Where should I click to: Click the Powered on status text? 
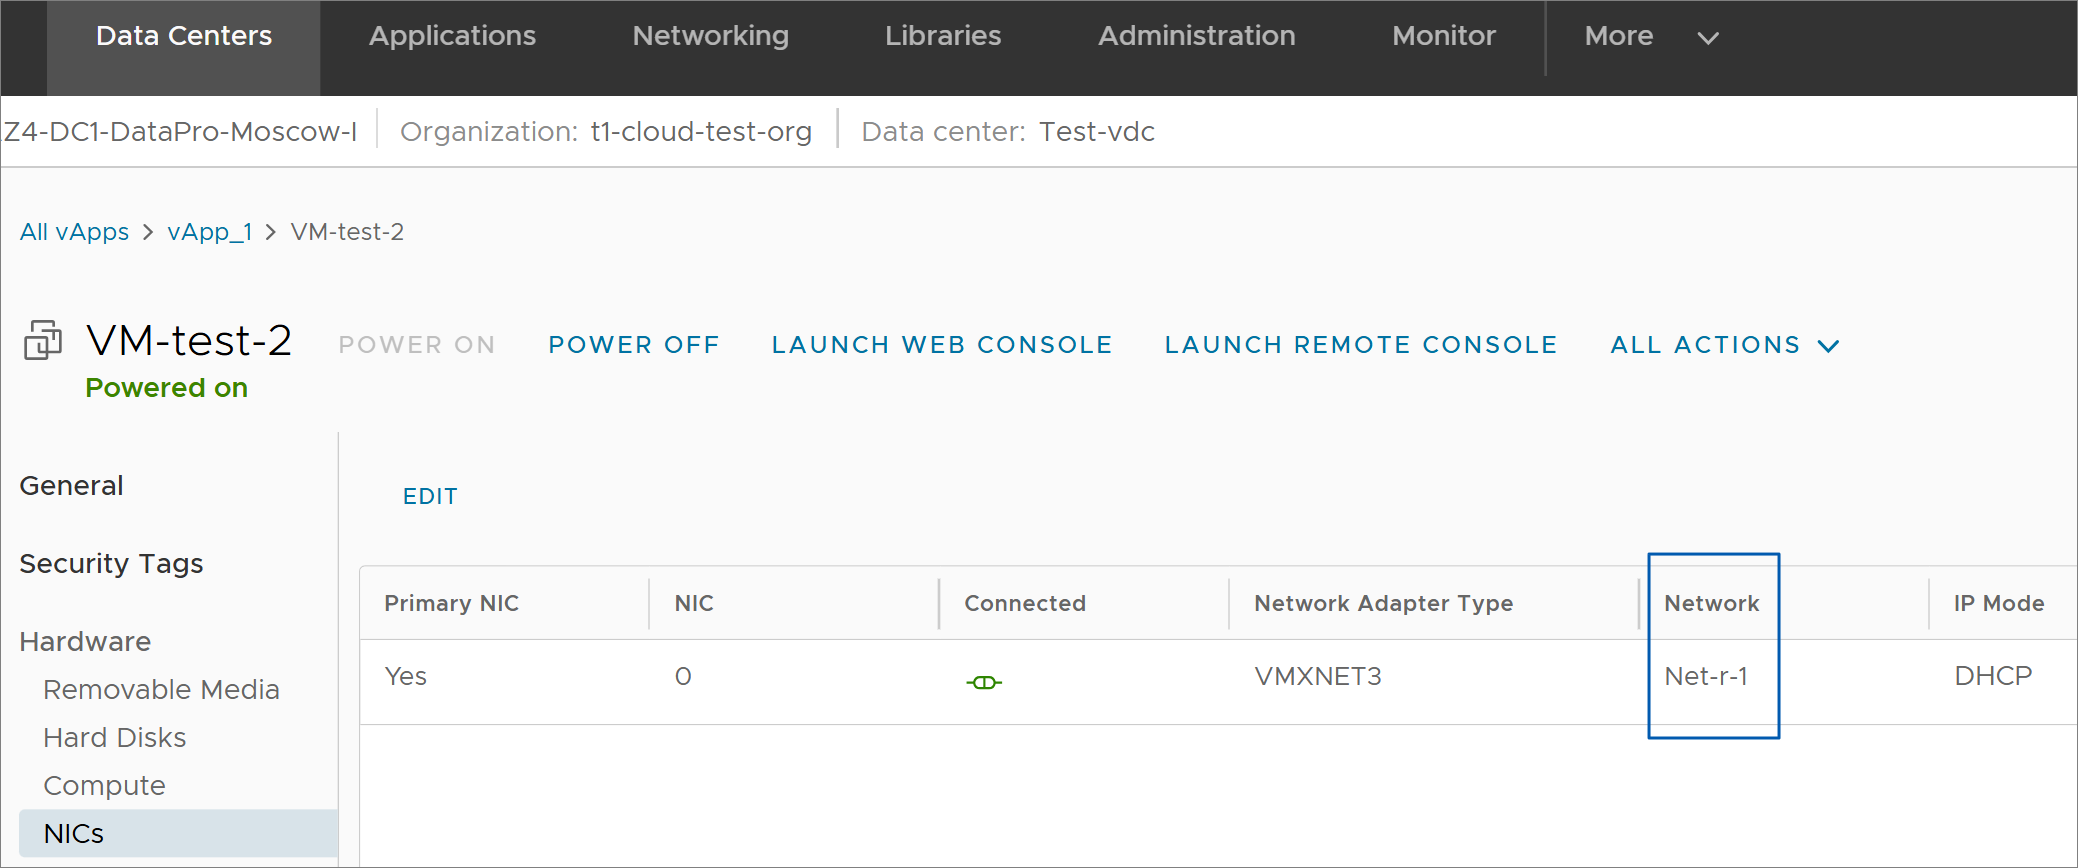coord(167,388)
